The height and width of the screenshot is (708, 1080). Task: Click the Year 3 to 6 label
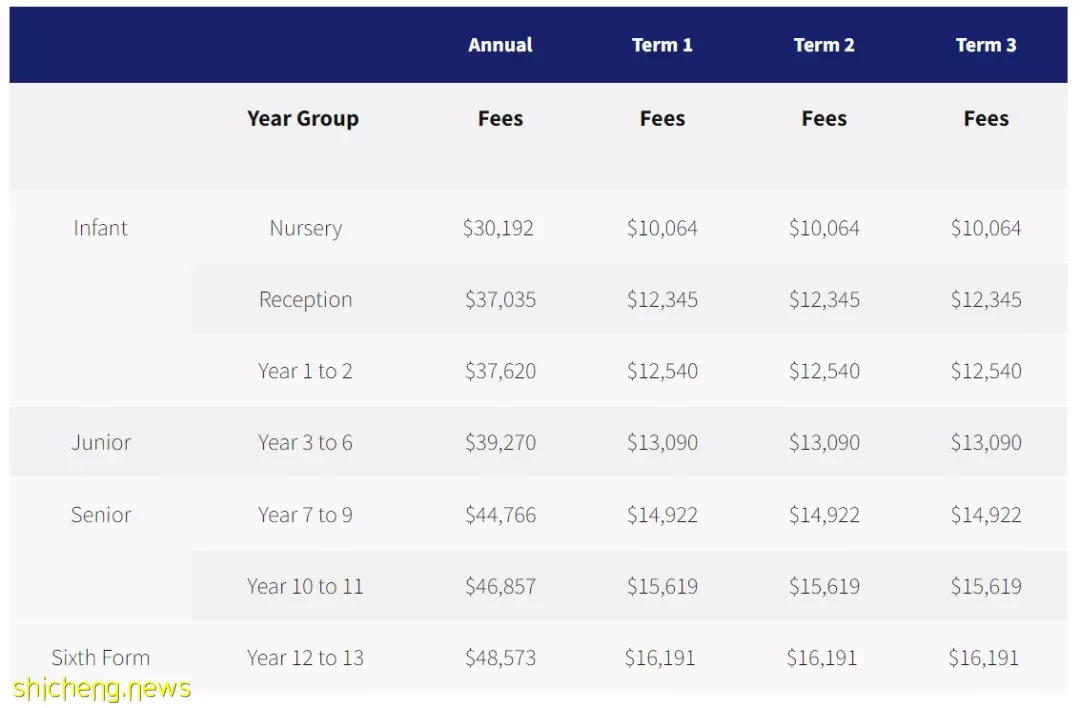[305, 443]
